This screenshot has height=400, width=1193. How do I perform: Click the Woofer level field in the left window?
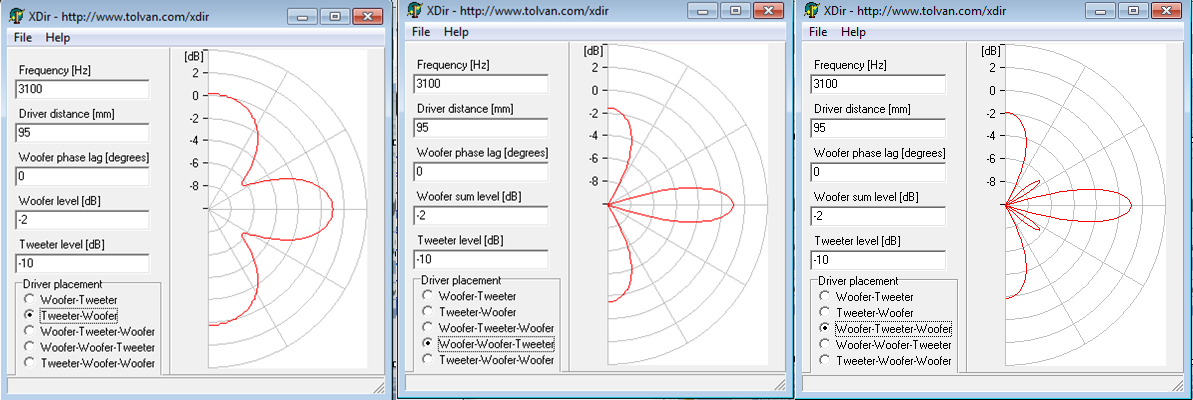pos(82,220)
